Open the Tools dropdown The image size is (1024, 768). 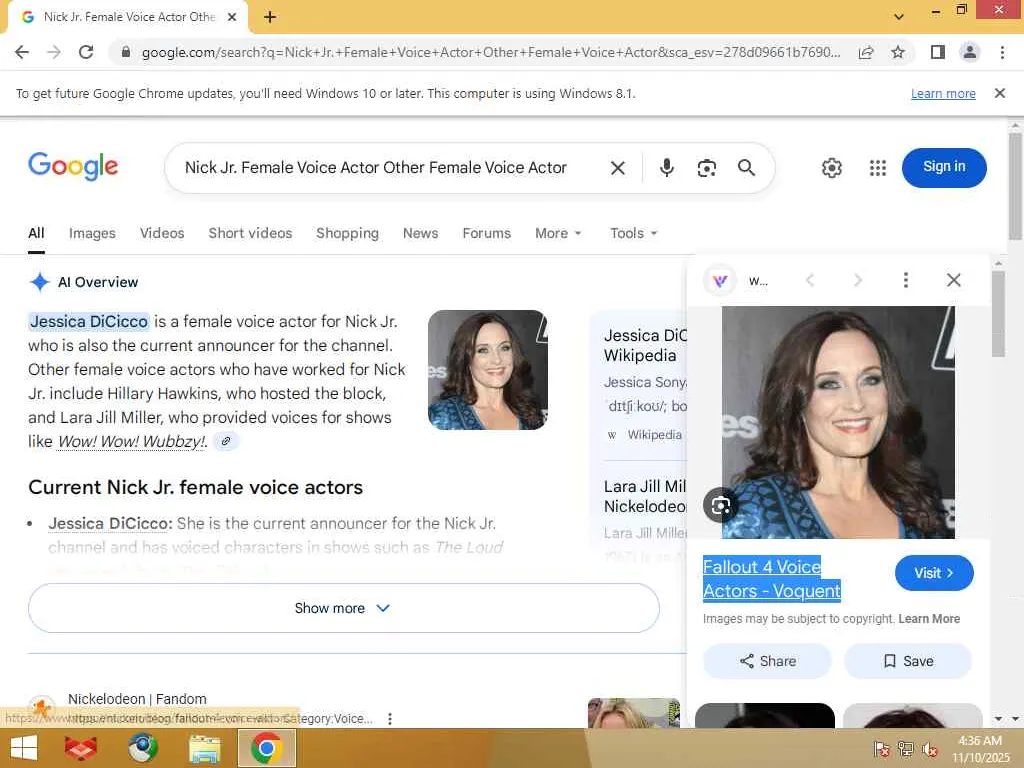coord(633,233)
